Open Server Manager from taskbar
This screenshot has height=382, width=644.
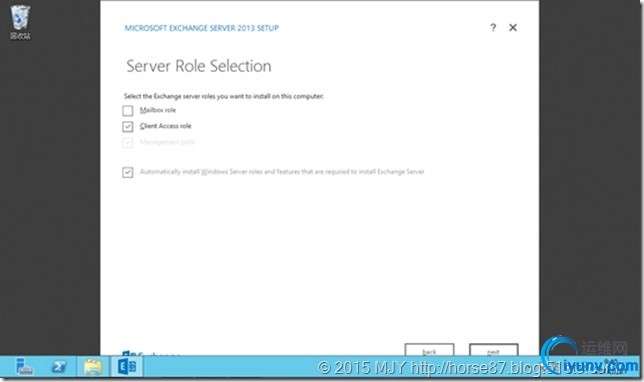pyautogui.click(x=24, y=366)
